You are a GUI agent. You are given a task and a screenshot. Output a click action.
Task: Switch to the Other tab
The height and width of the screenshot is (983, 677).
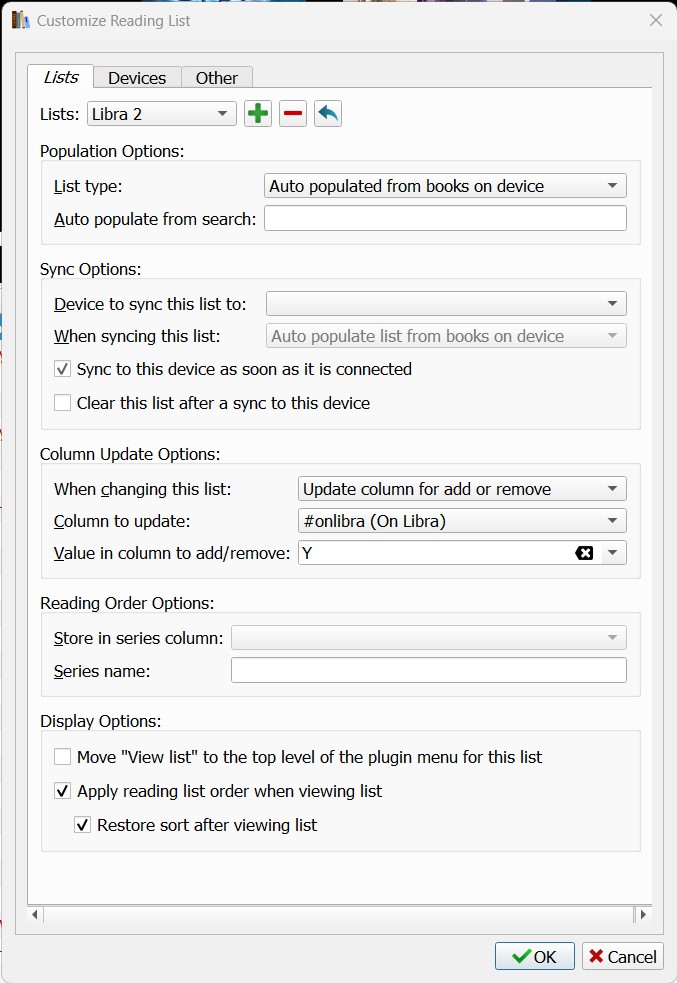(217, 78)
